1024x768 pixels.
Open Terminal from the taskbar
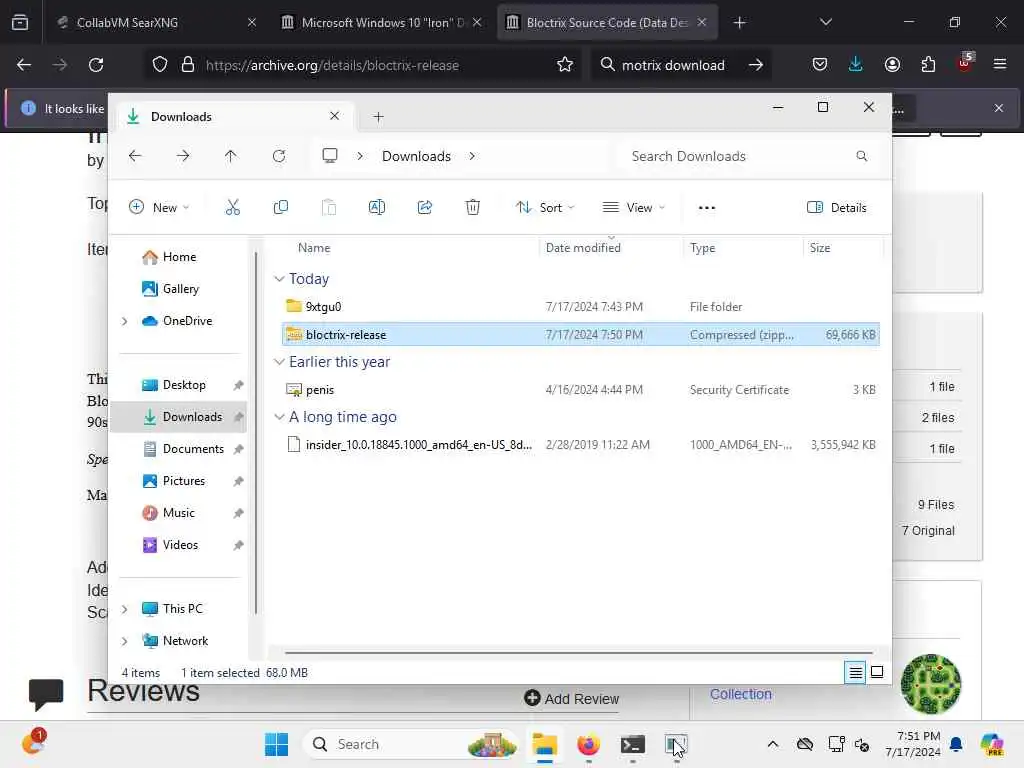pos(632,744)
